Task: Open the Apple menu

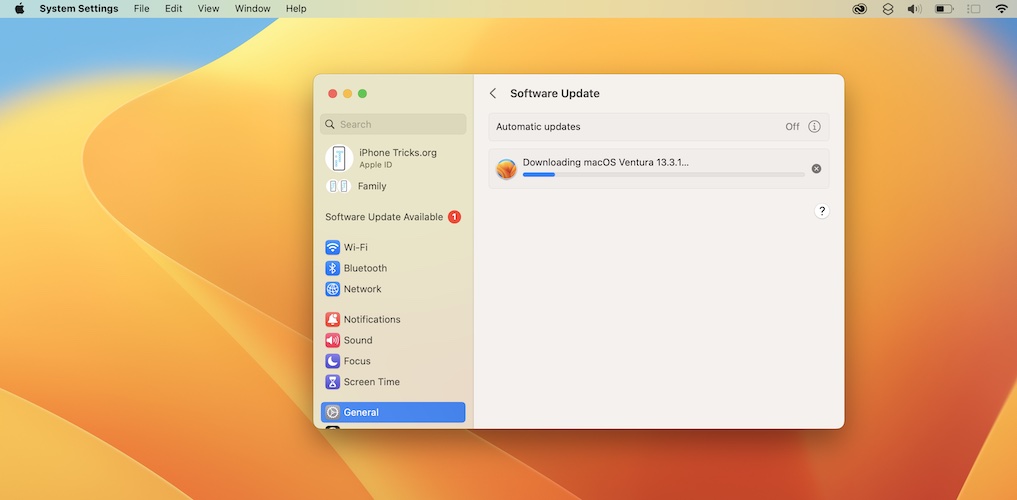Action: click(19, 8)
